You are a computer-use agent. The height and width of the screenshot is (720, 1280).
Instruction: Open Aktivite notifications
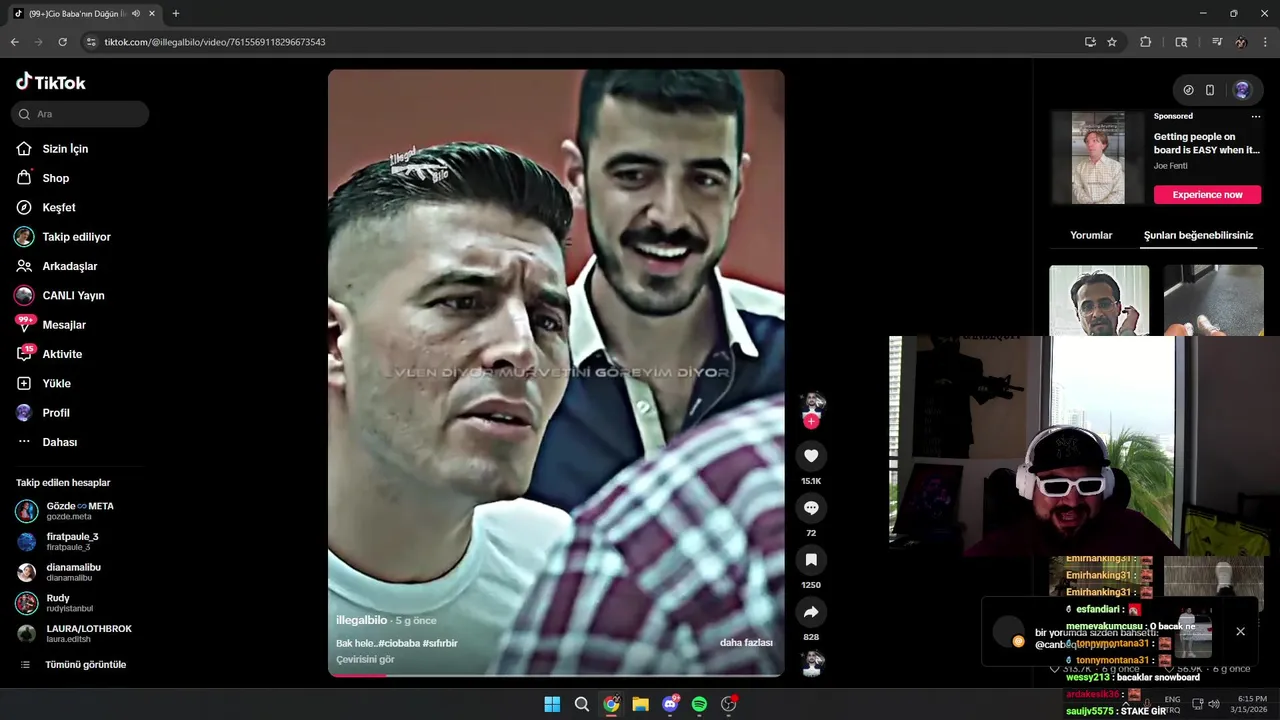pos(62,354)
